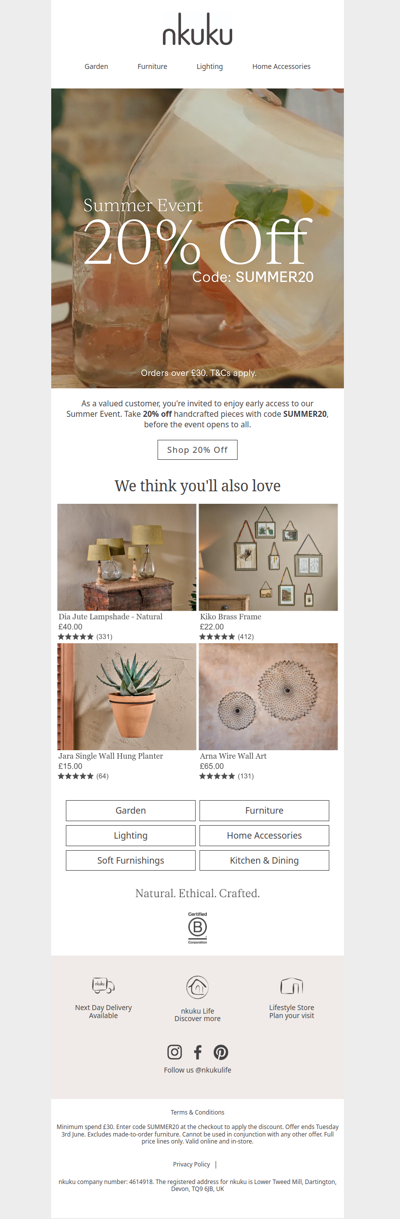The width and height of the screenshot is (400, 1219).
Task: Open the Kiko Brass Frame product image
Action: (268, 557)
